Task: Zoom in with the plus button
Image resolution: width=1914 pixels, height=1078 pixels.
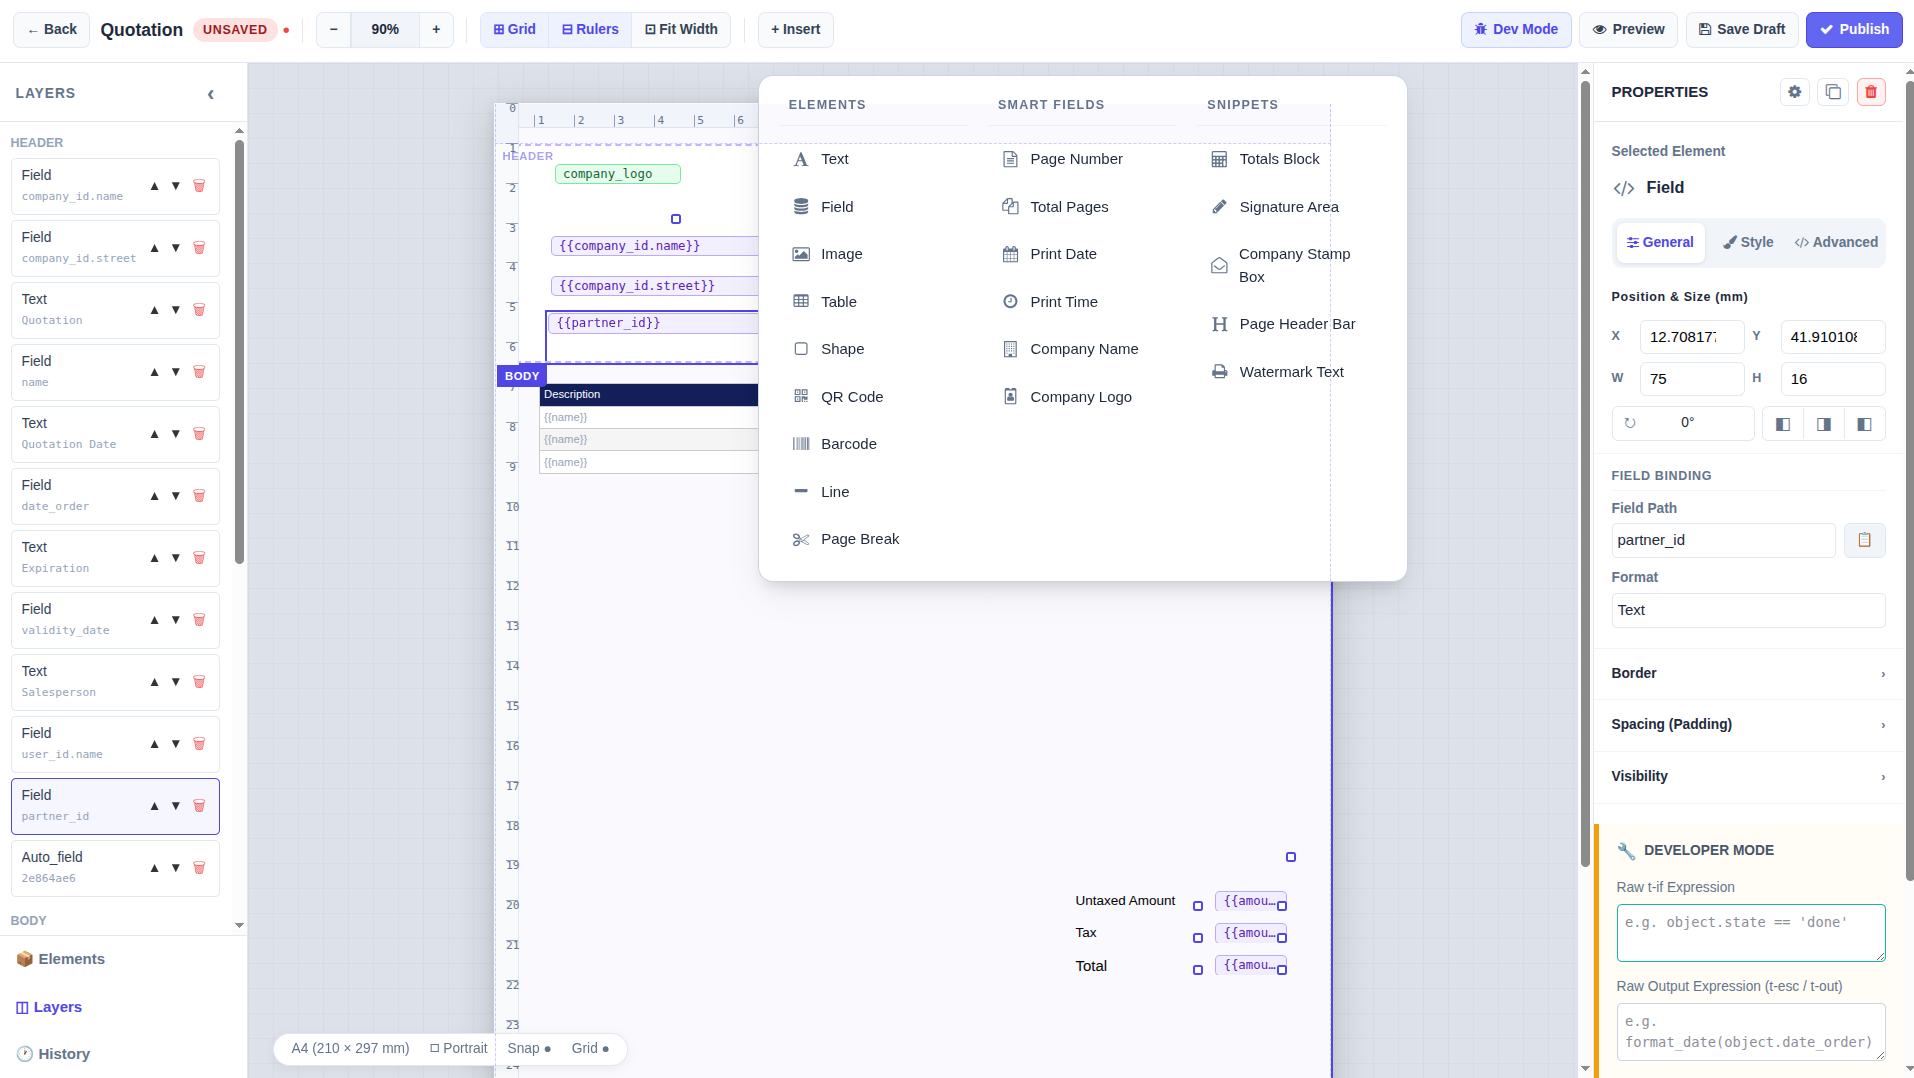Action: click(436, 30)
